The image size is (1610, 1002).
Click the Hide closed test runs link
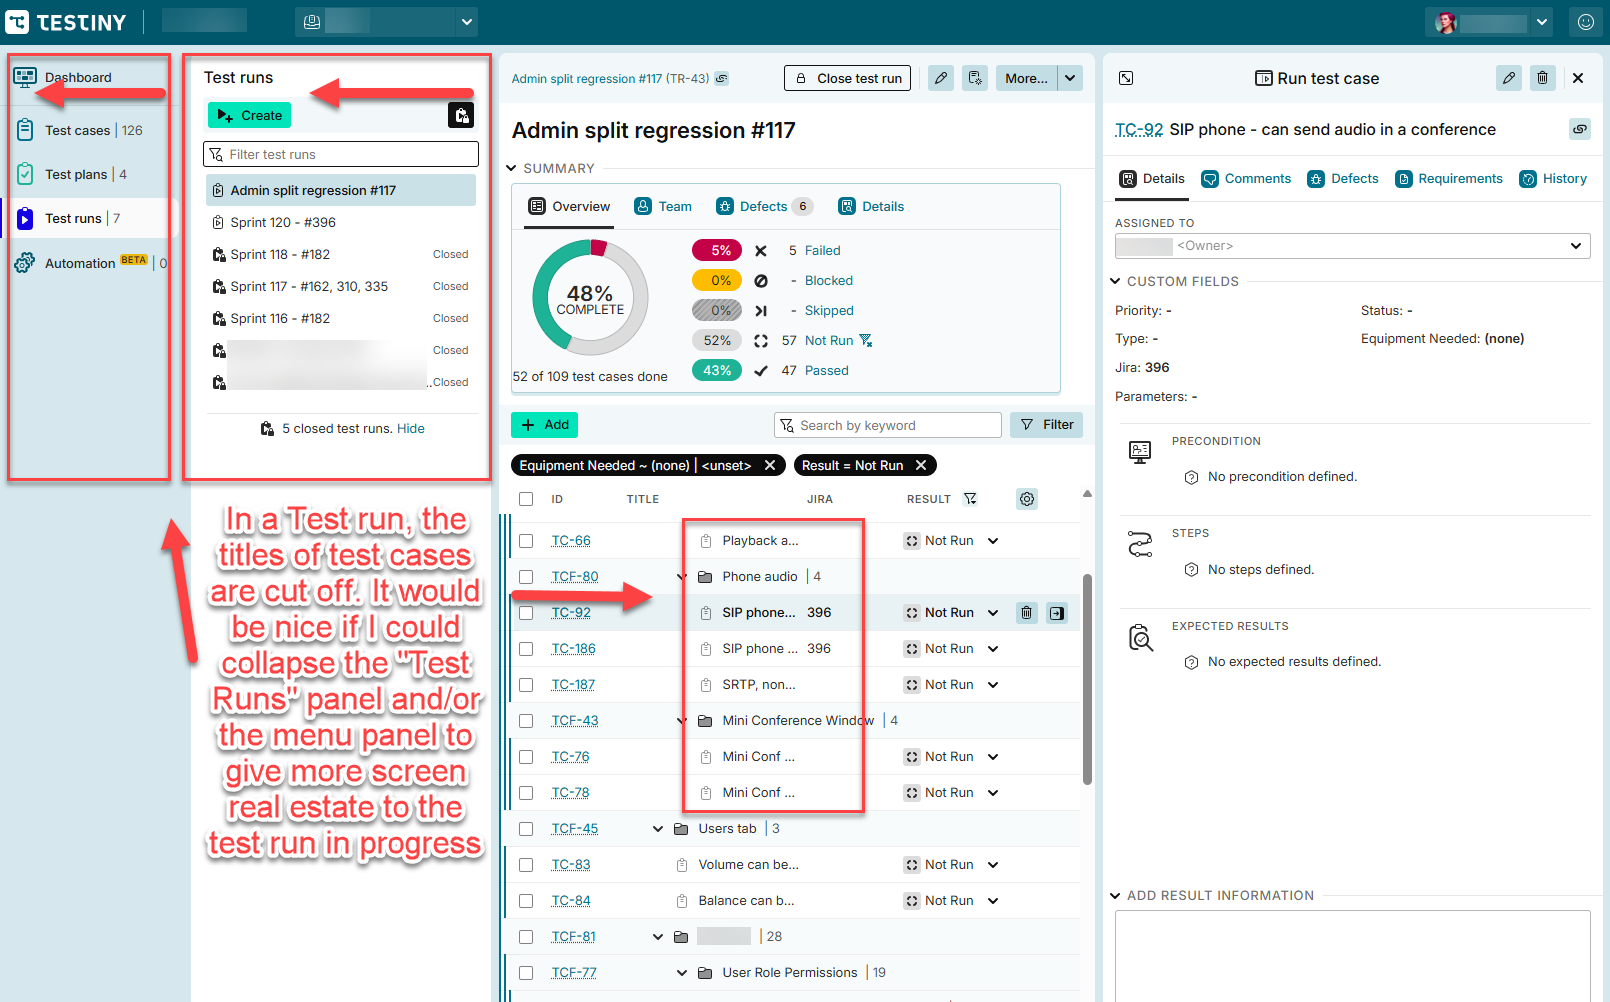tap(411, 429)
